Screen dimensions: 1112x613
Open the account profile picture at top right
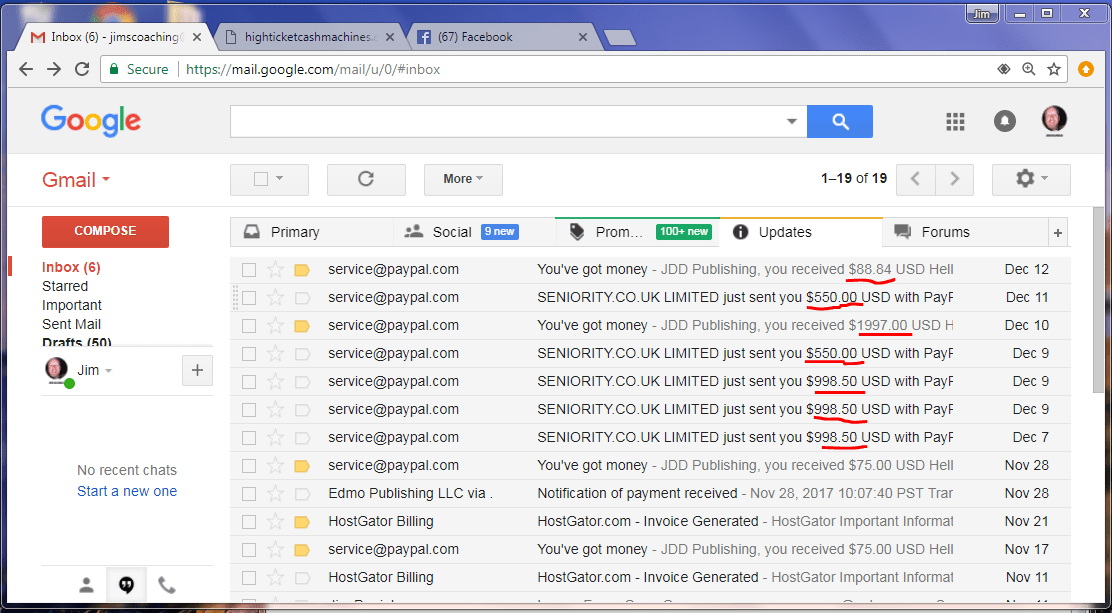click(x=1054, y=121)
